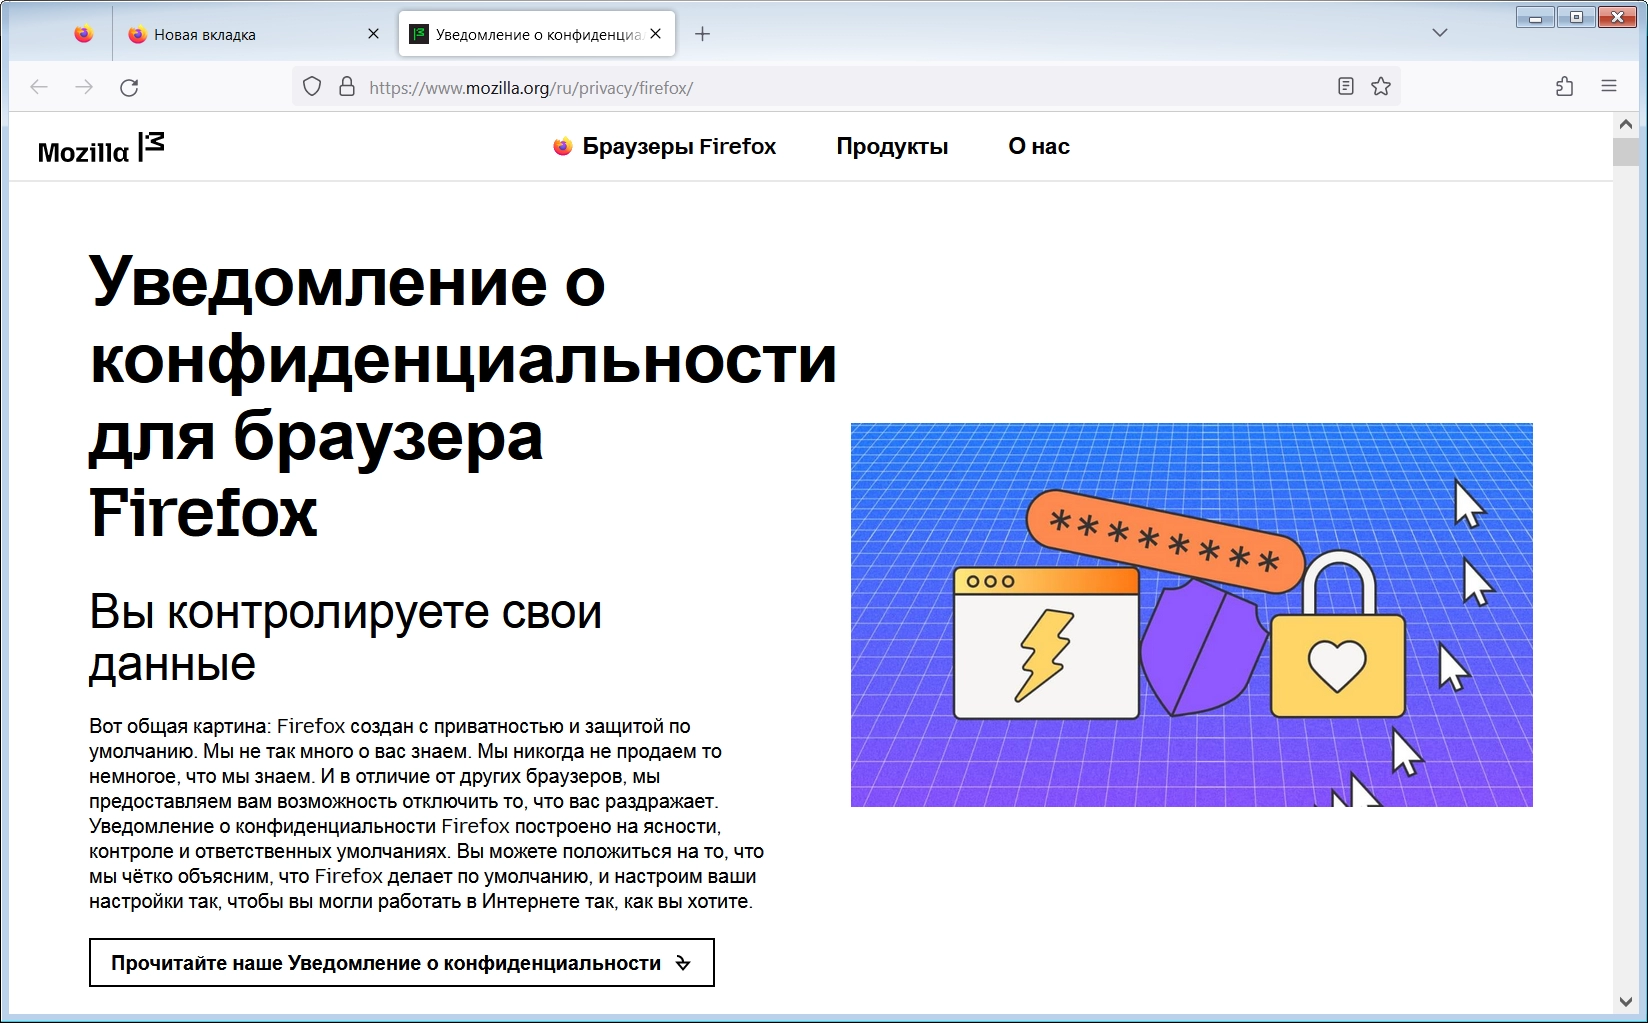This screenshot has height=1023, width=1648.
Task: Expand the list all tabs dropdown
Action: click(x=1440, y=33)
